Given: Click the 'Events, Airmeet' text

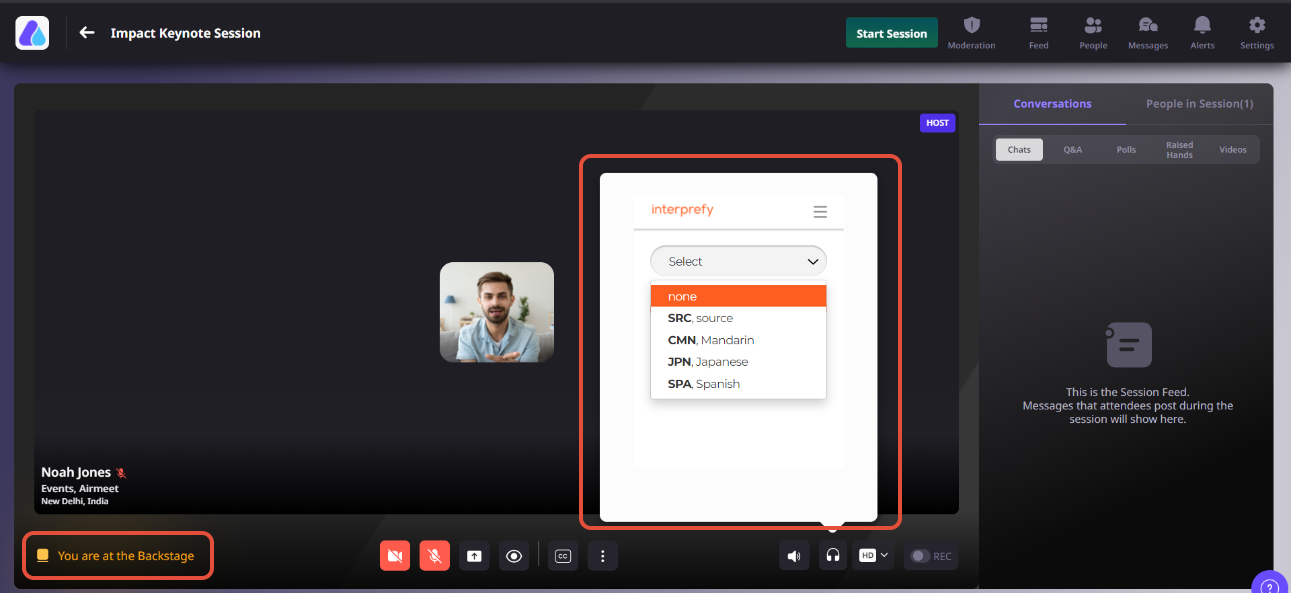Looking at the screenshot, I should pyautogui.click(x=80, y=488).
